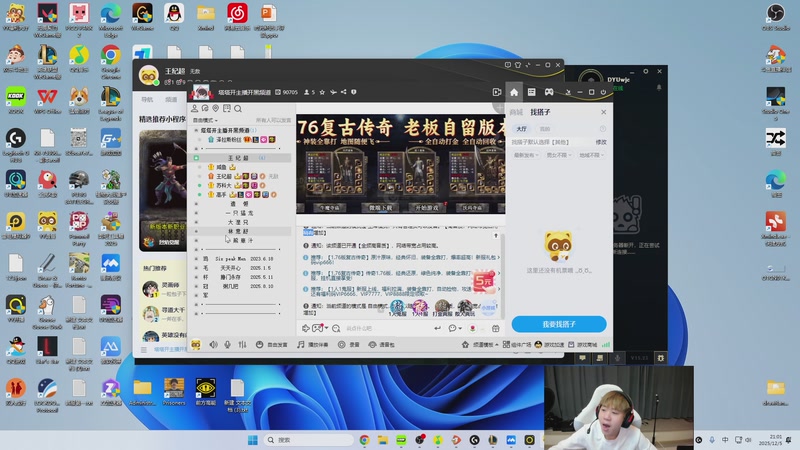The width and height of the screenshot is (800, 450).
Task: Click the Windows Start button
Action: click(x=253, y=440)
